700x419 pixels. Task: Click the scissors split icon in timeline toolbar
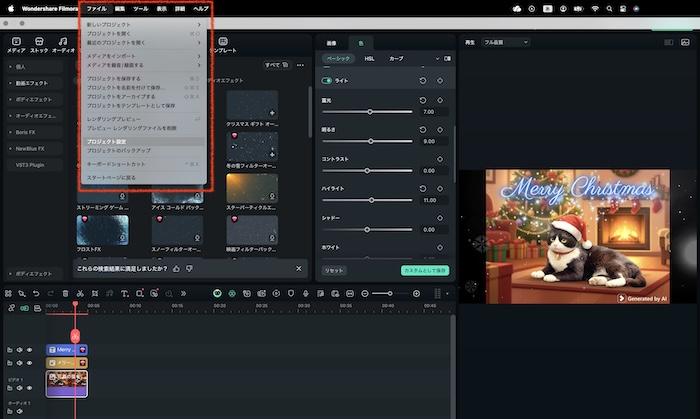click(x=81, y=293)
